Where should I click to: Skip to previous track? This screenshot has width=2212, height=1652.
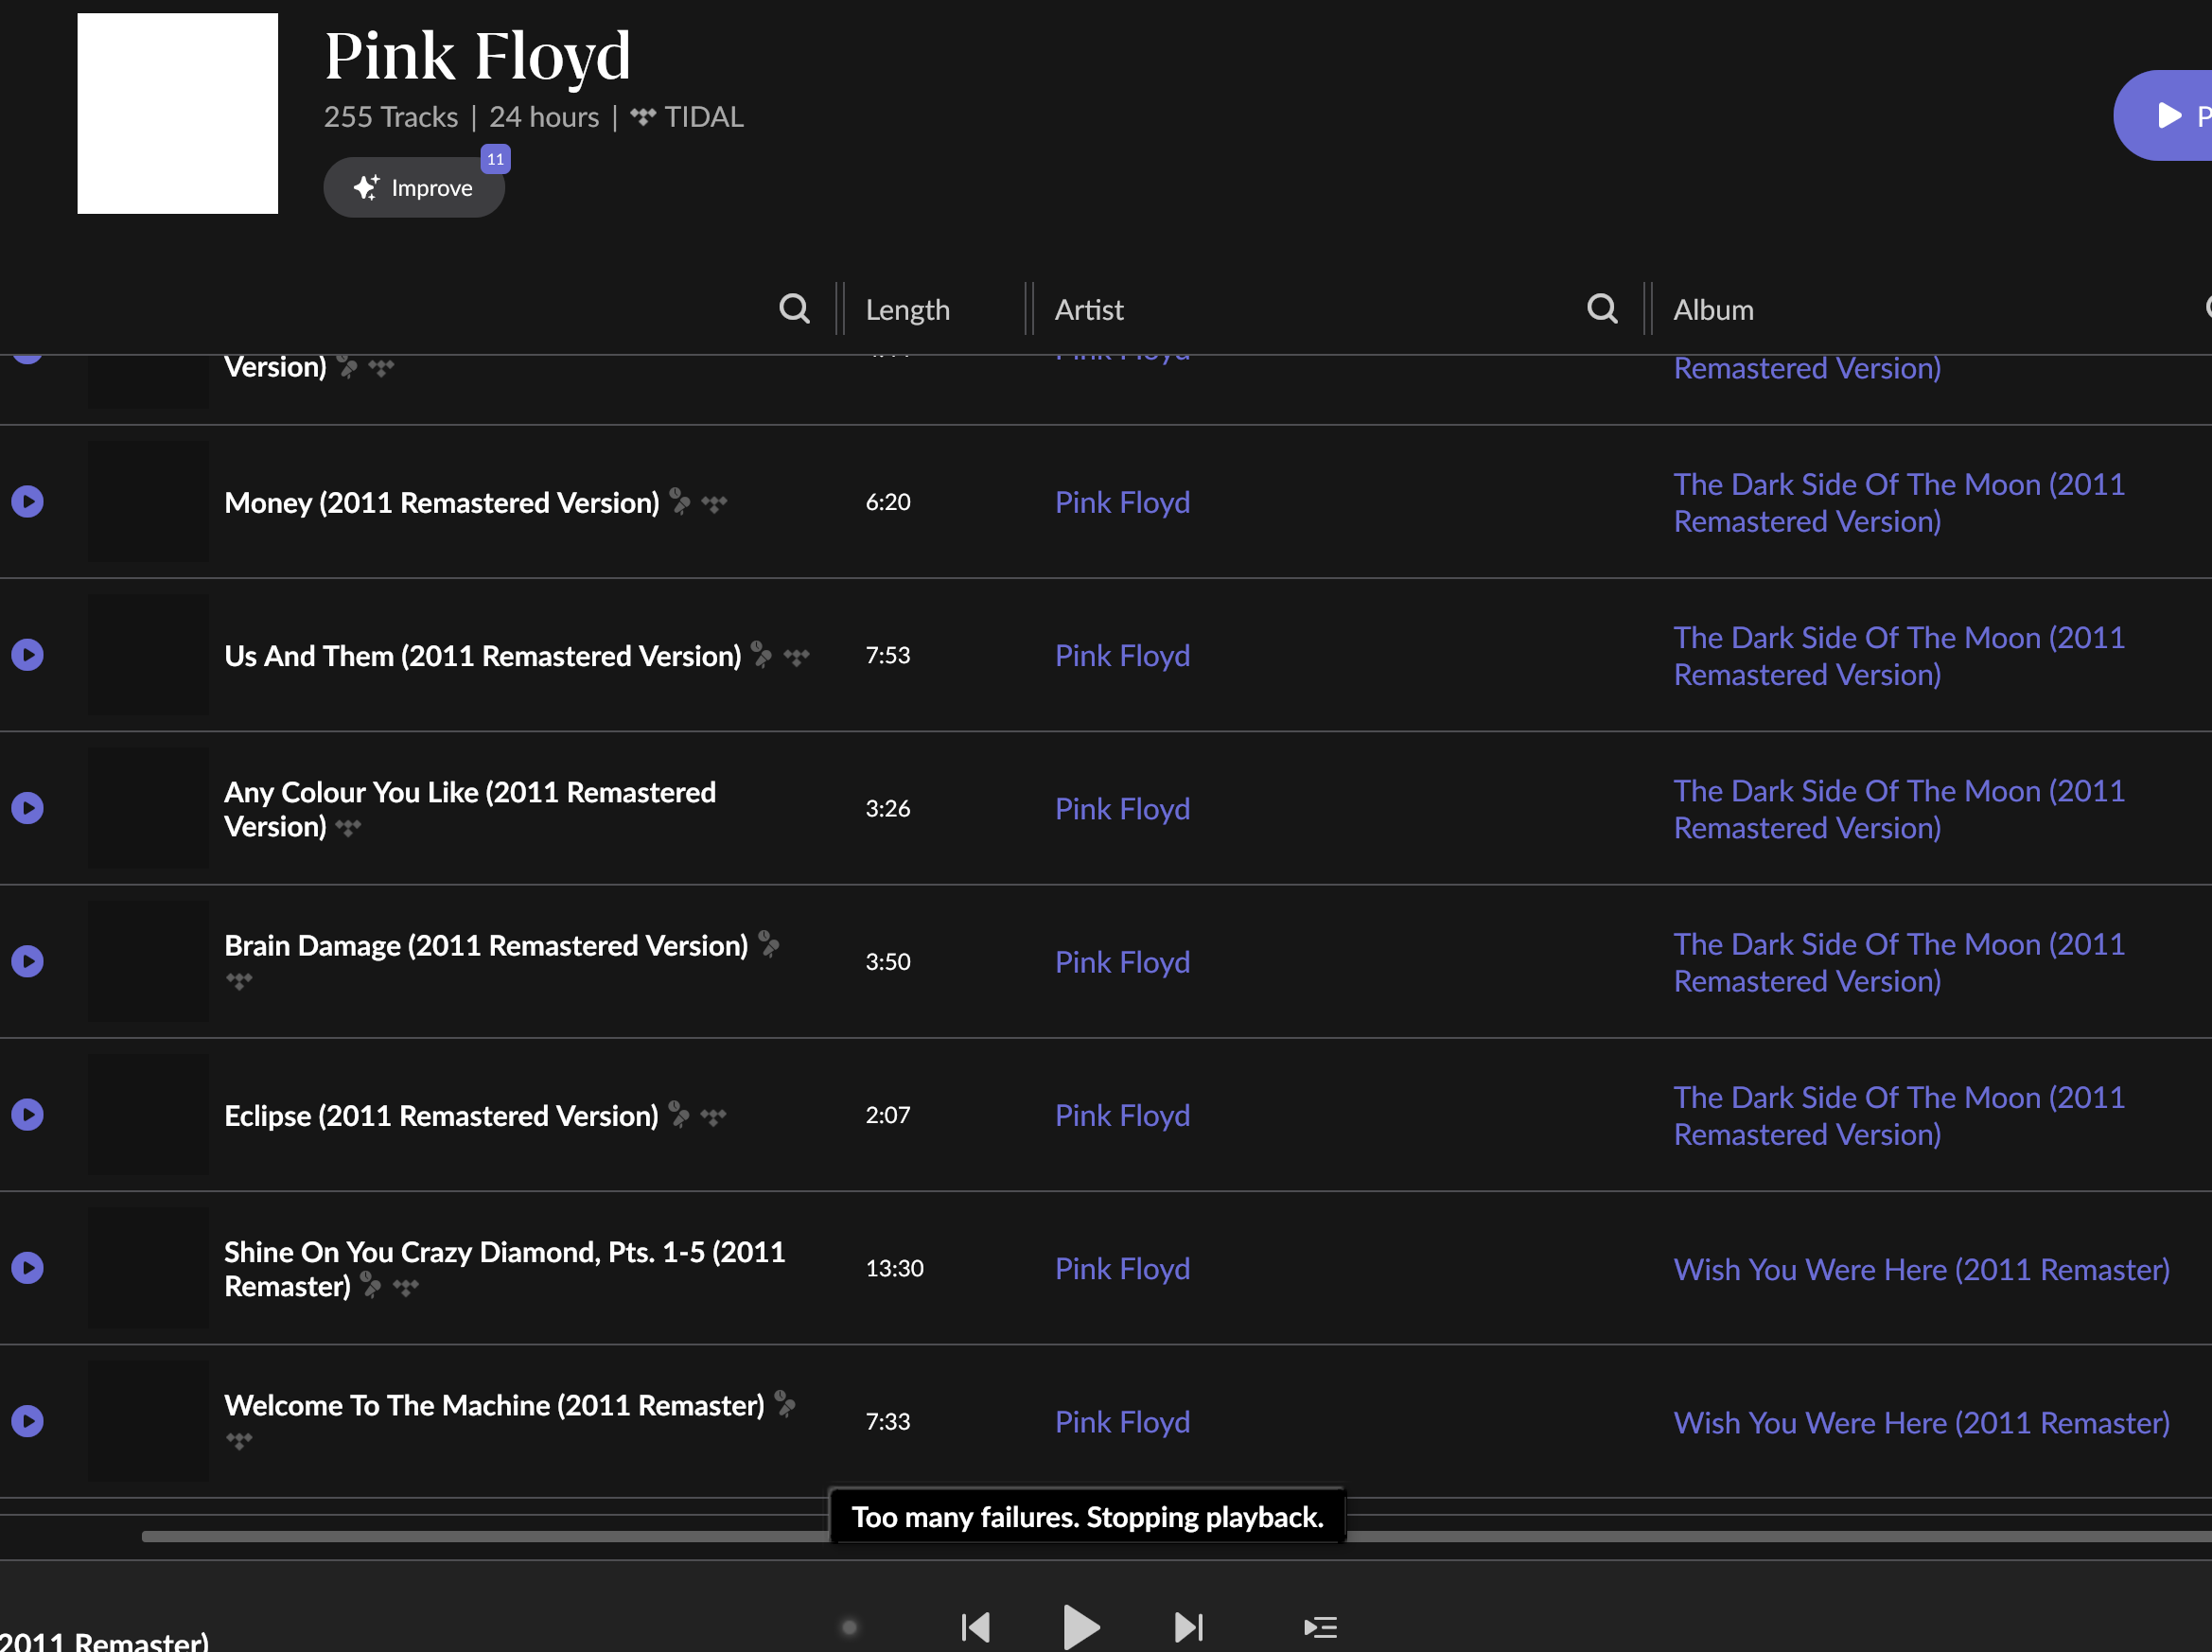(975, 1627)
